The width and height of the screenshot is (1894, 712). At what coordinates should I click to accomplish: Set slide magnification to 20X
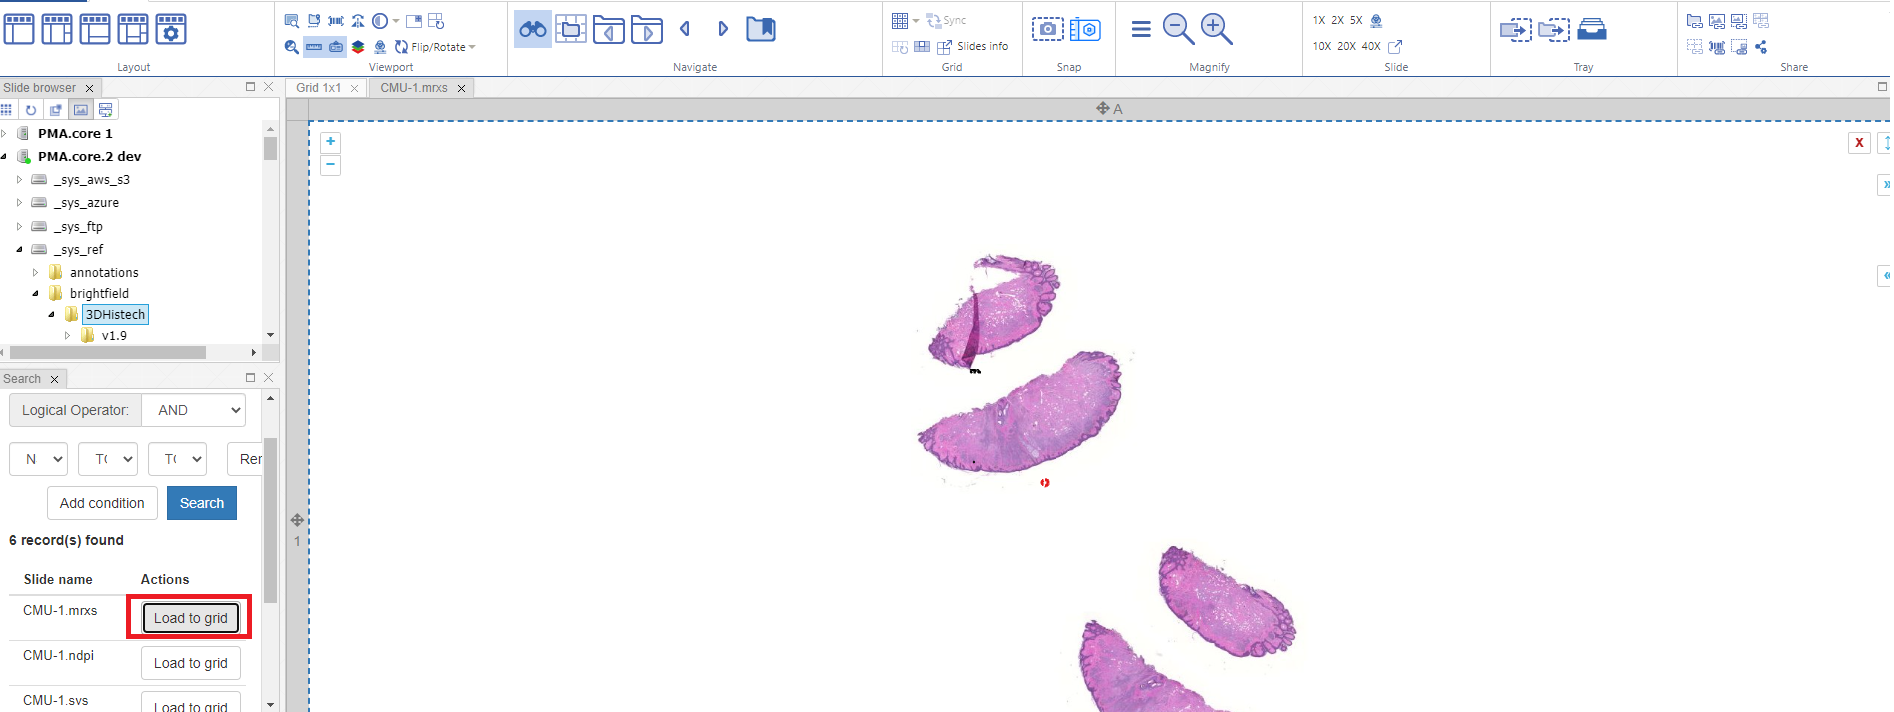pyautogui.click(x=1346, y=46)
